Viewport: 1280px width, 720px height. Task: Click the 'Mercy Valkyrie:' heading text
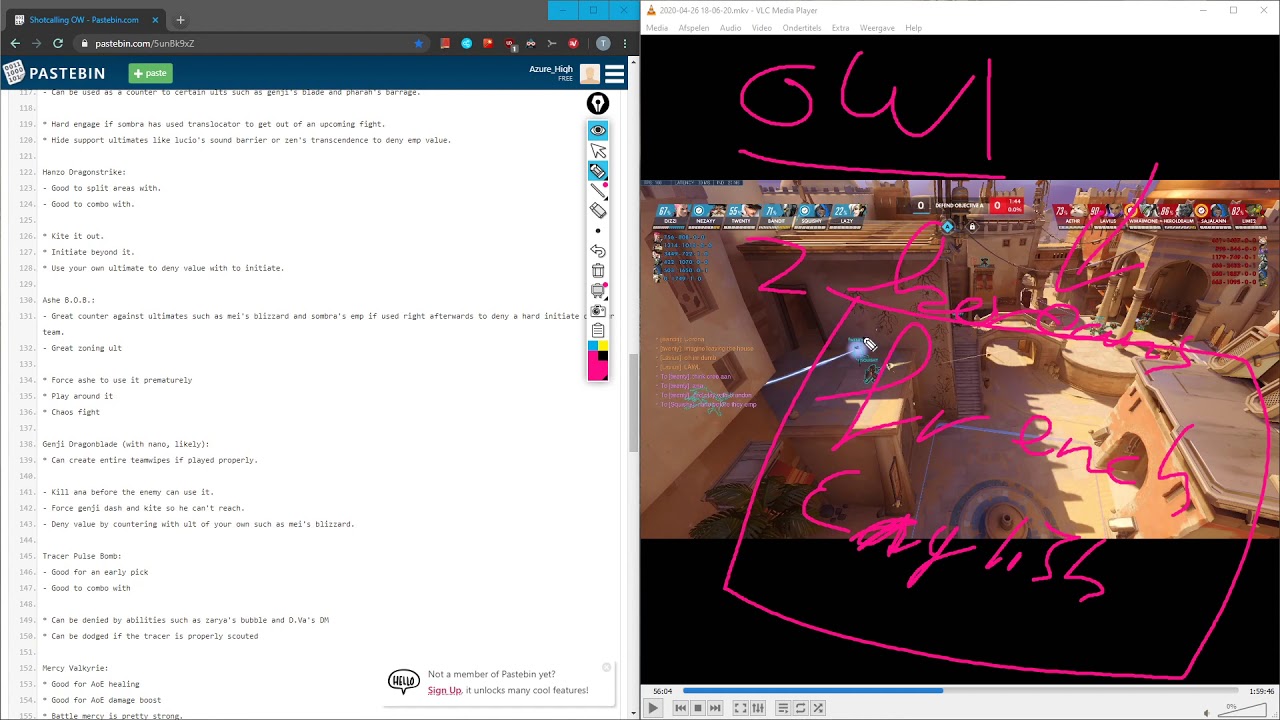pyautogui.click(x=75, y=668)
